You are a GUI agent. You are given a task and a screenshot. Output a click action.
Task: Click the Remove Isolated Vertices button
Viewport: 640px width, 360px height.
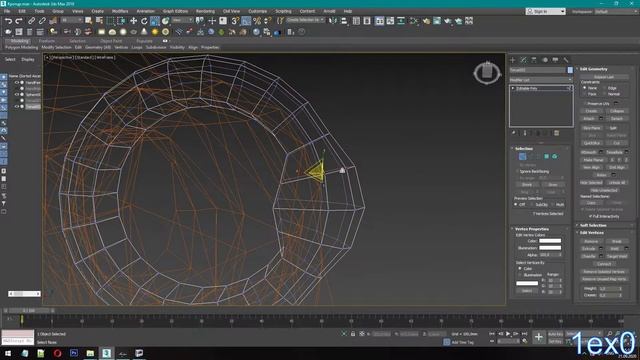[x=604, y=272]
